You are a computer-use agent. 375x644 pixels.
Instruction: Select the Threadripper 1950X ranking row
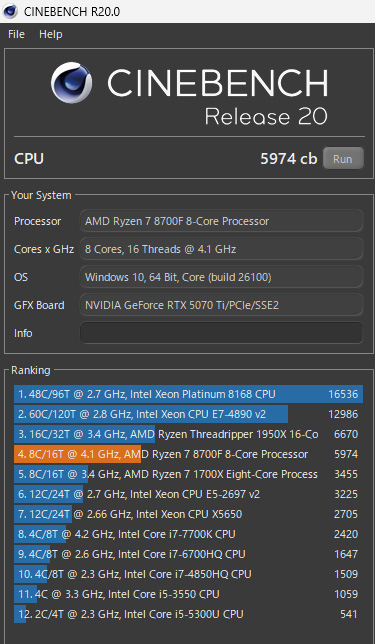click(x=189, y=434)
